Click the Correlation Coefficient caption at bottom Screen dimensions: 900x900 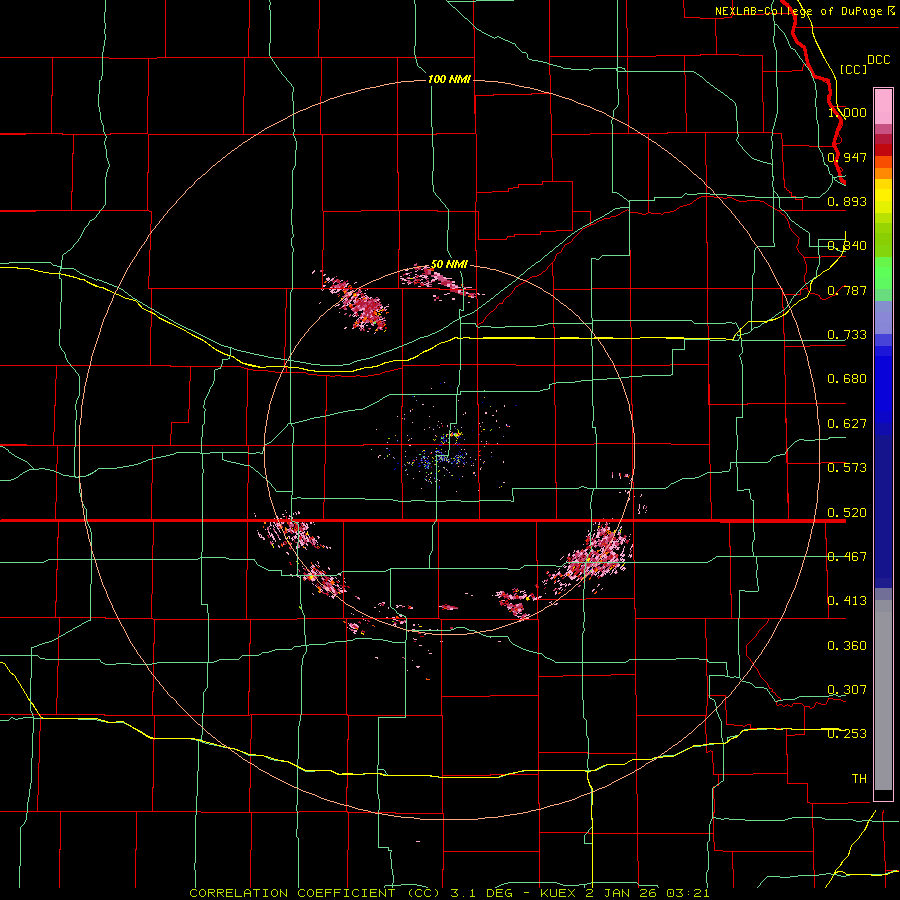tap(449, 893)
